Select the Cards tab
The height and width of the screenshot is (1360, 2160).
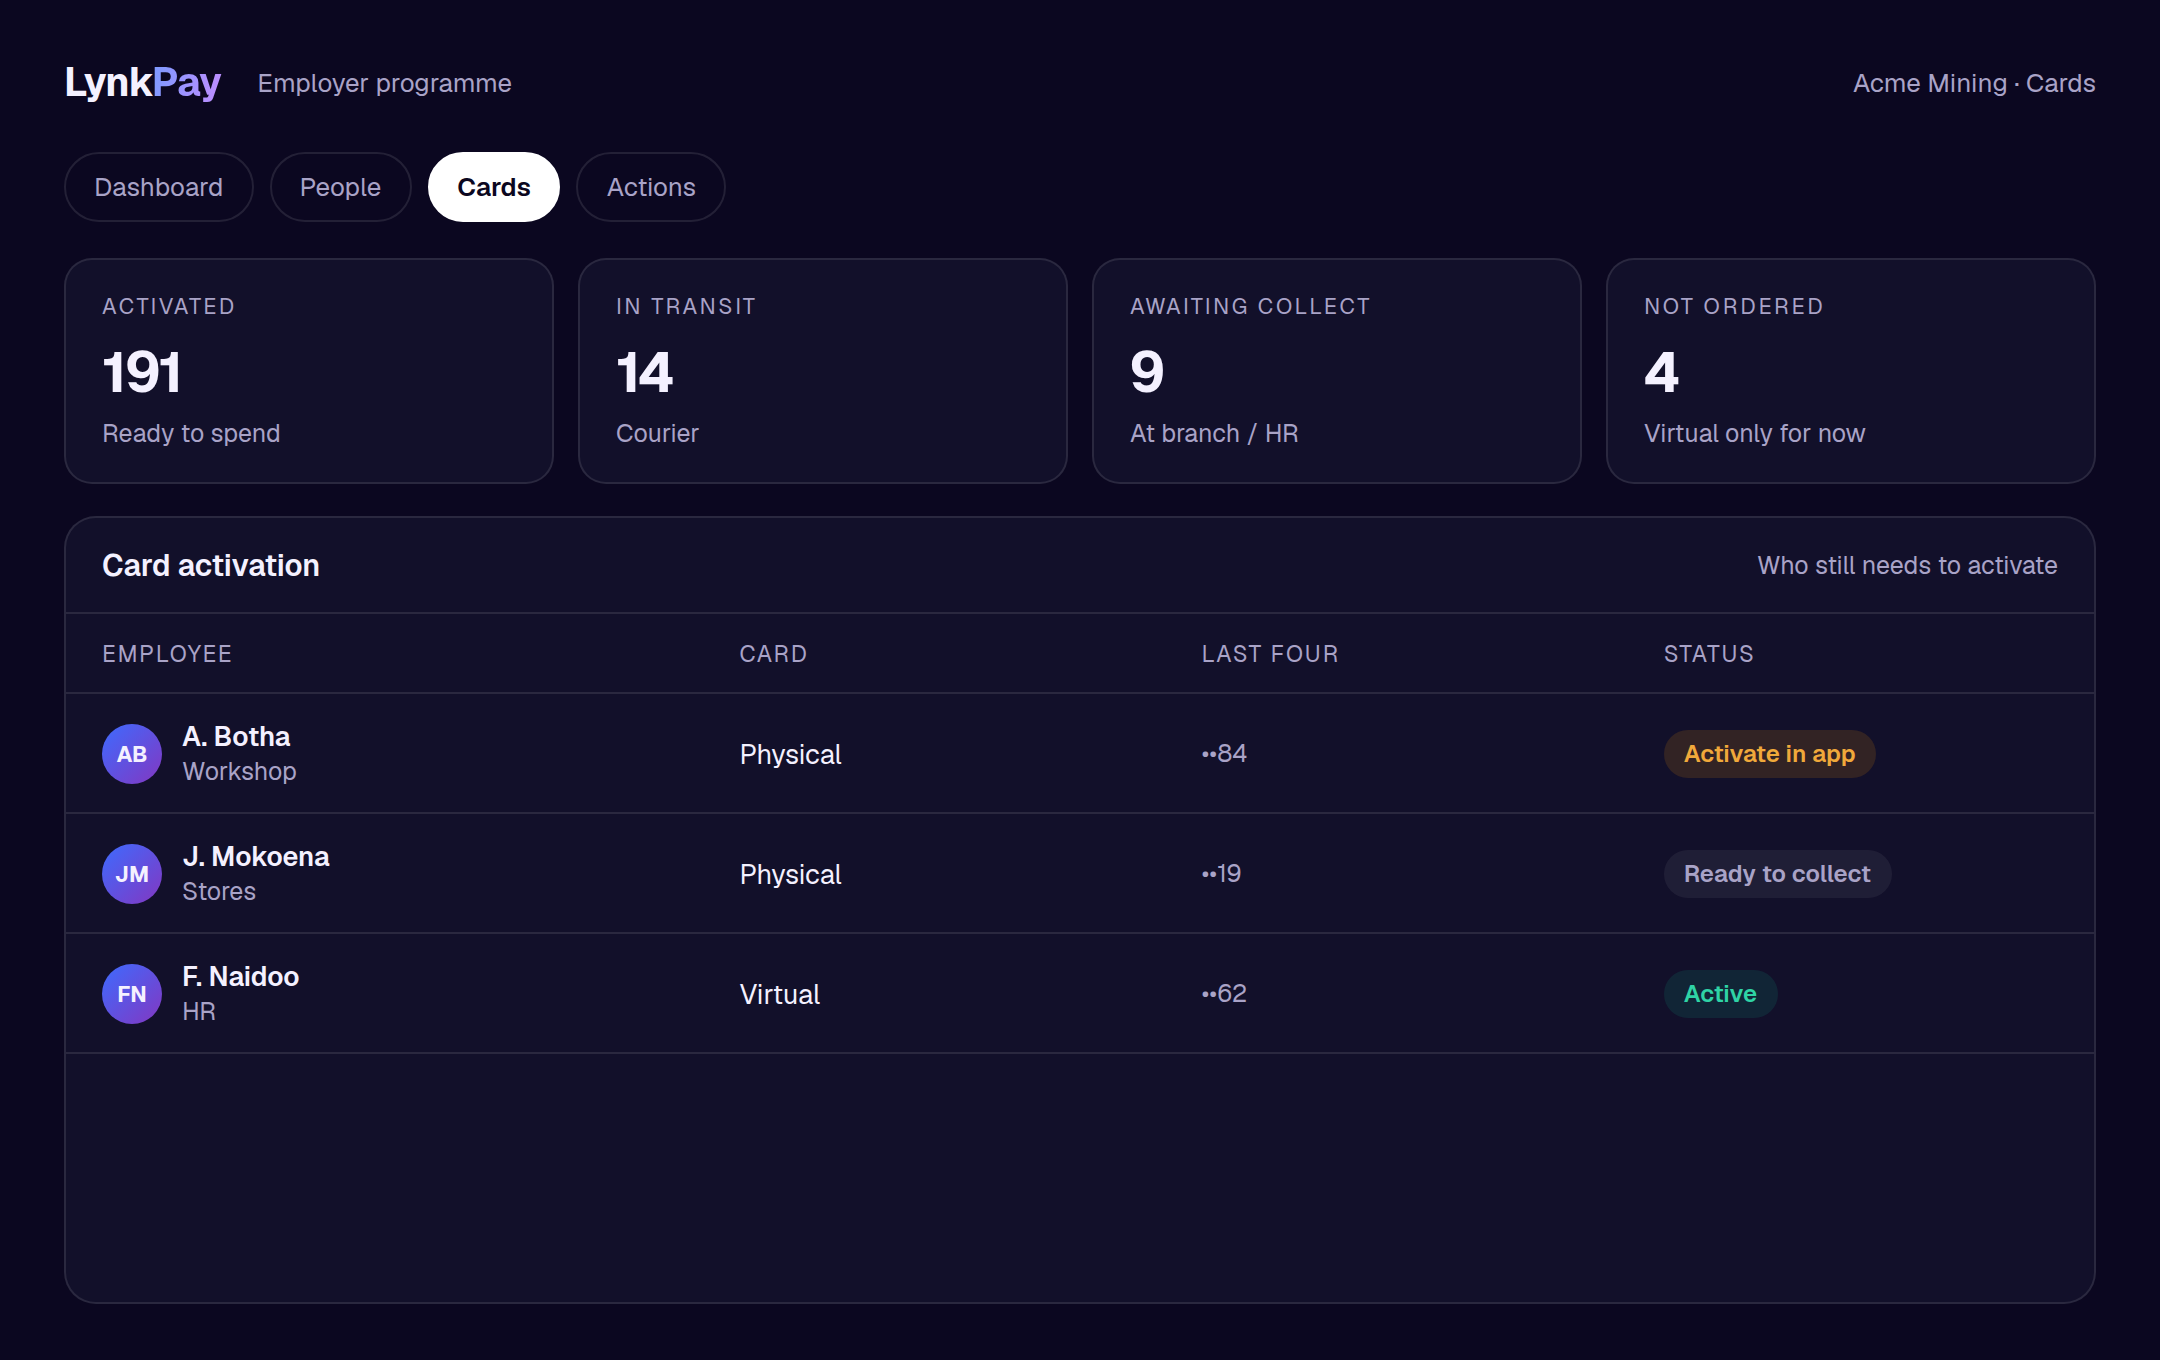(x=494, y=187)
